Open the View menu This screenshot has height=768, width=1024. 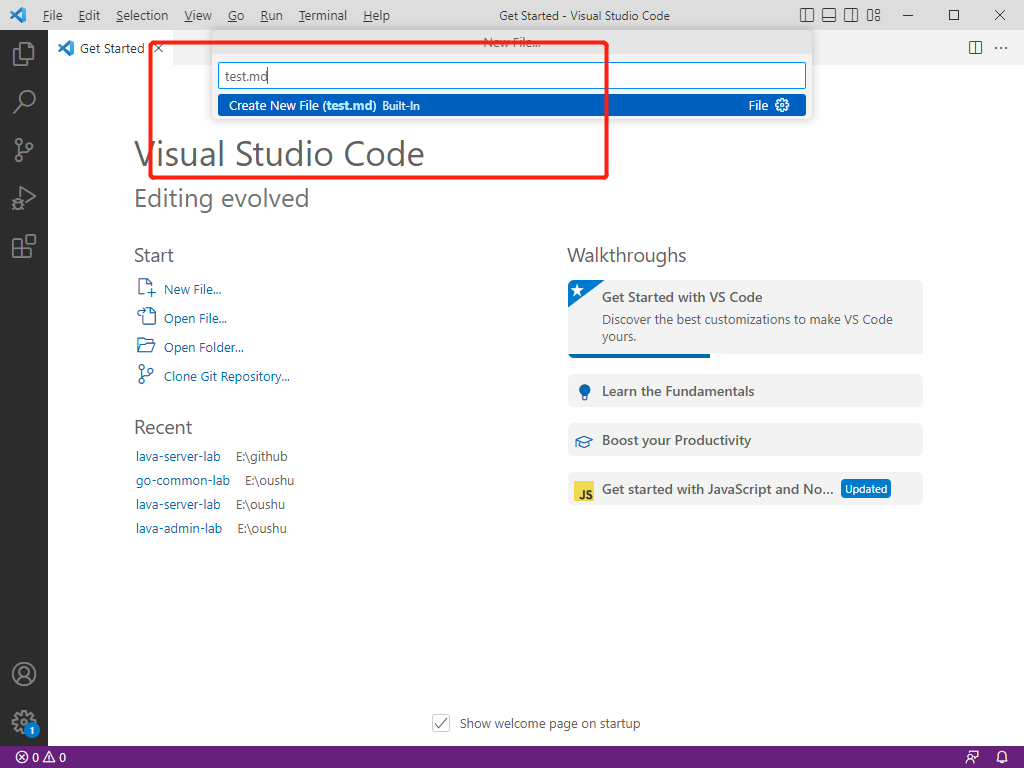click(x=197, y=15)
